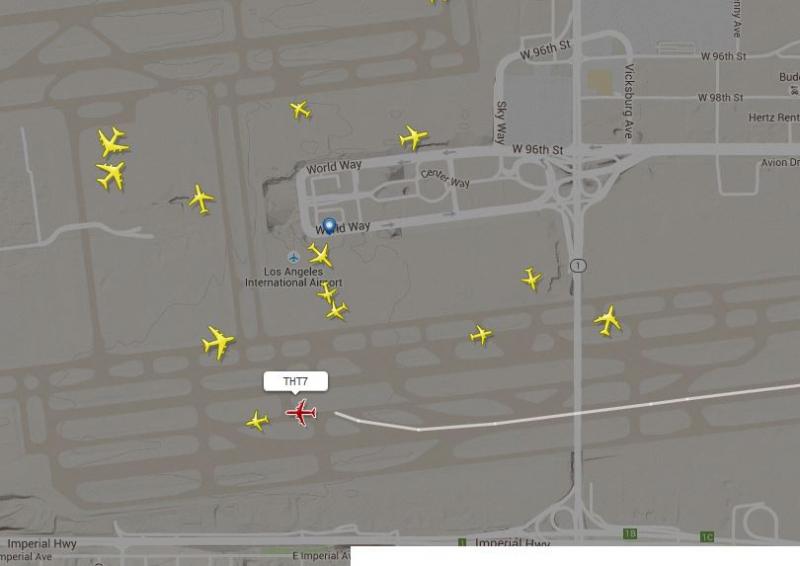Select the upper plane of the far-left pair
The width and height of the screenshot is (800, 566).
pyautogui.click(x=113, y=142)
